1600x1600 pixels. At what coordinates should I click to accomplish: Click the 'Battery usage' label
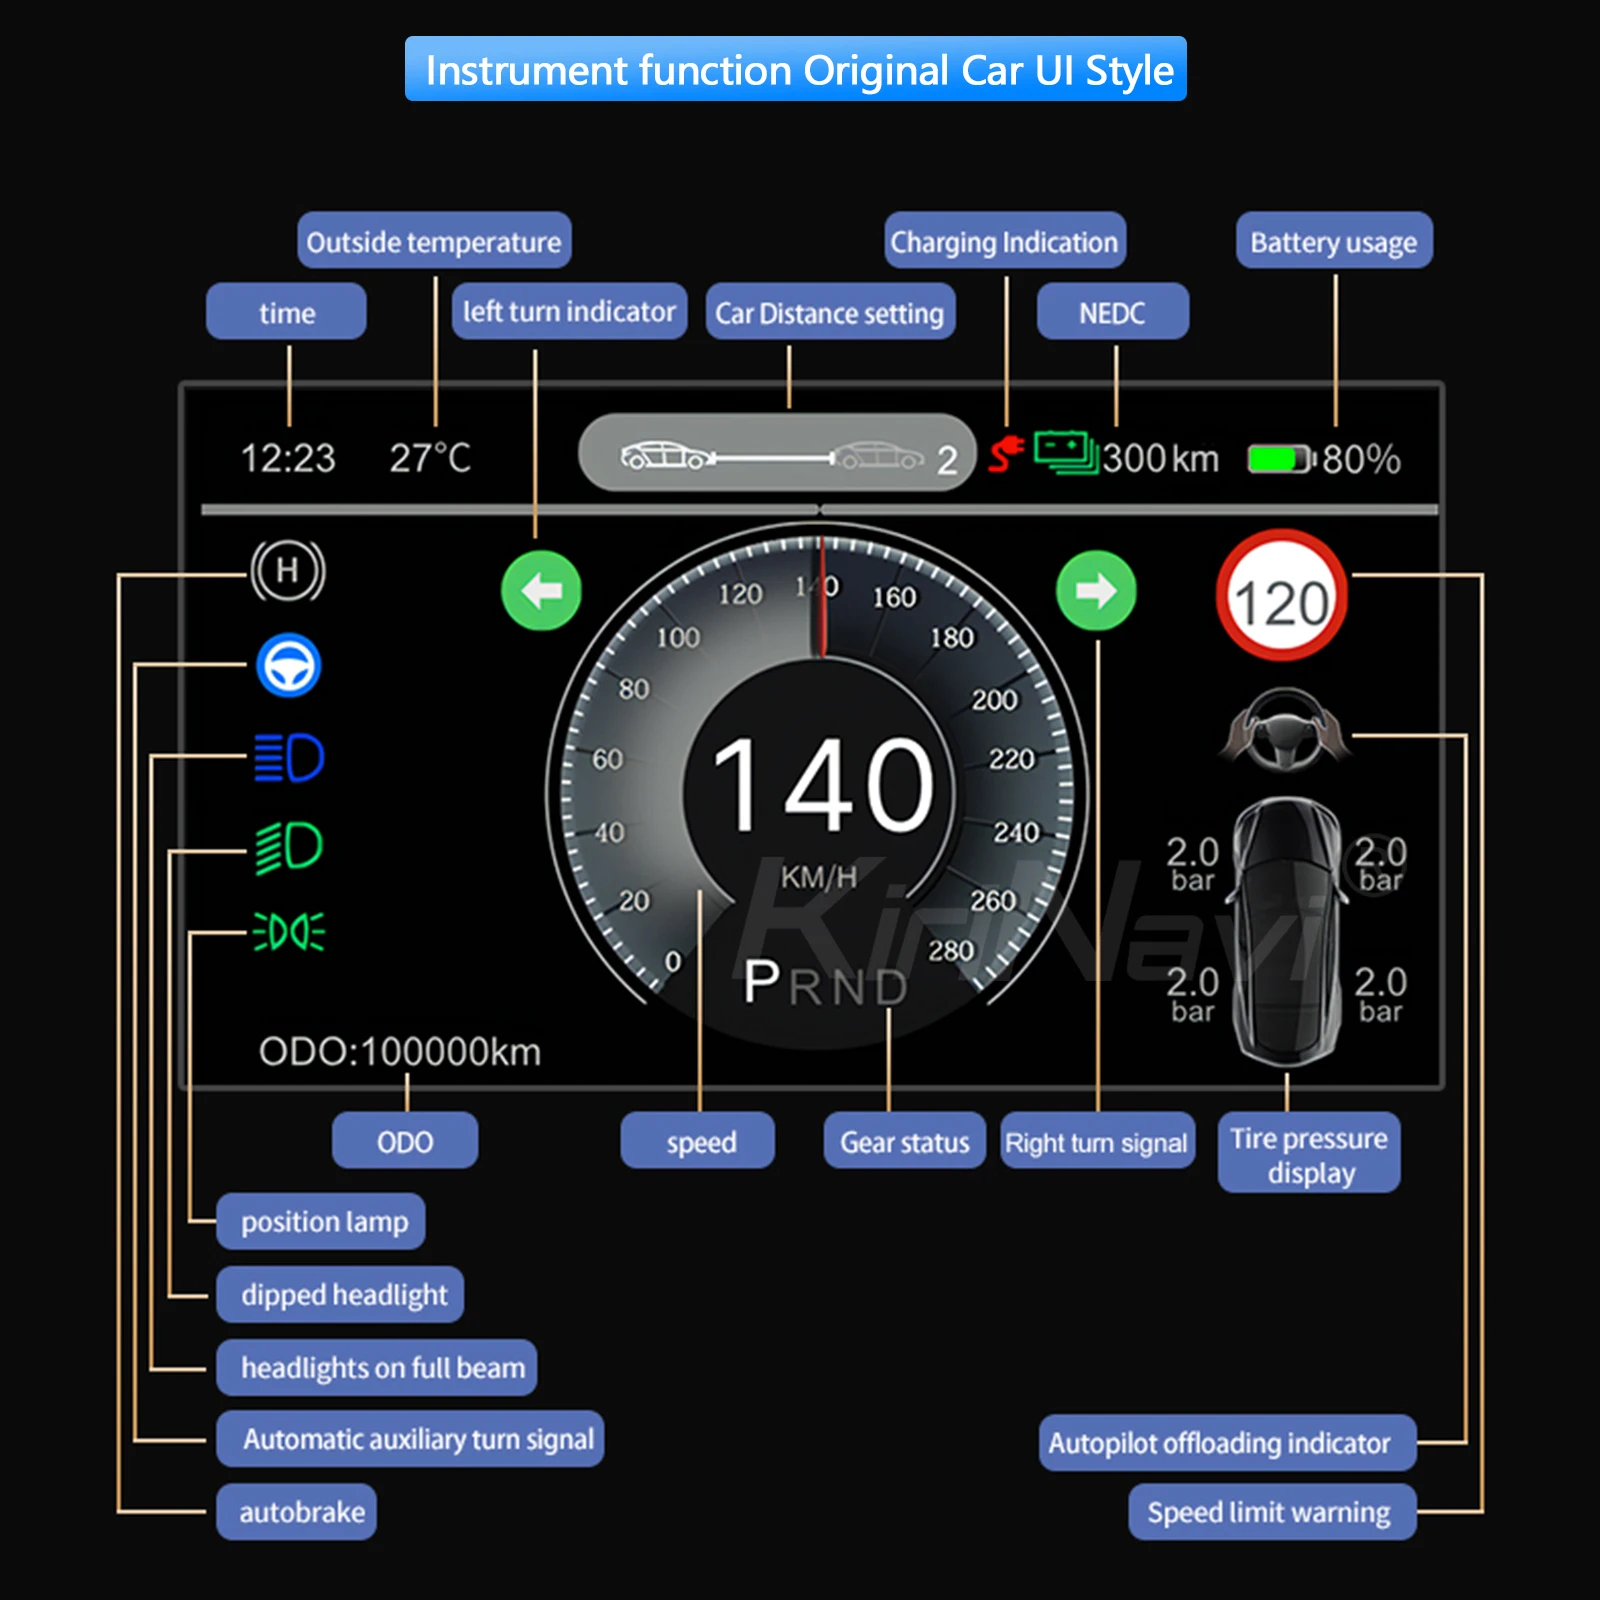pos(1334,240)
